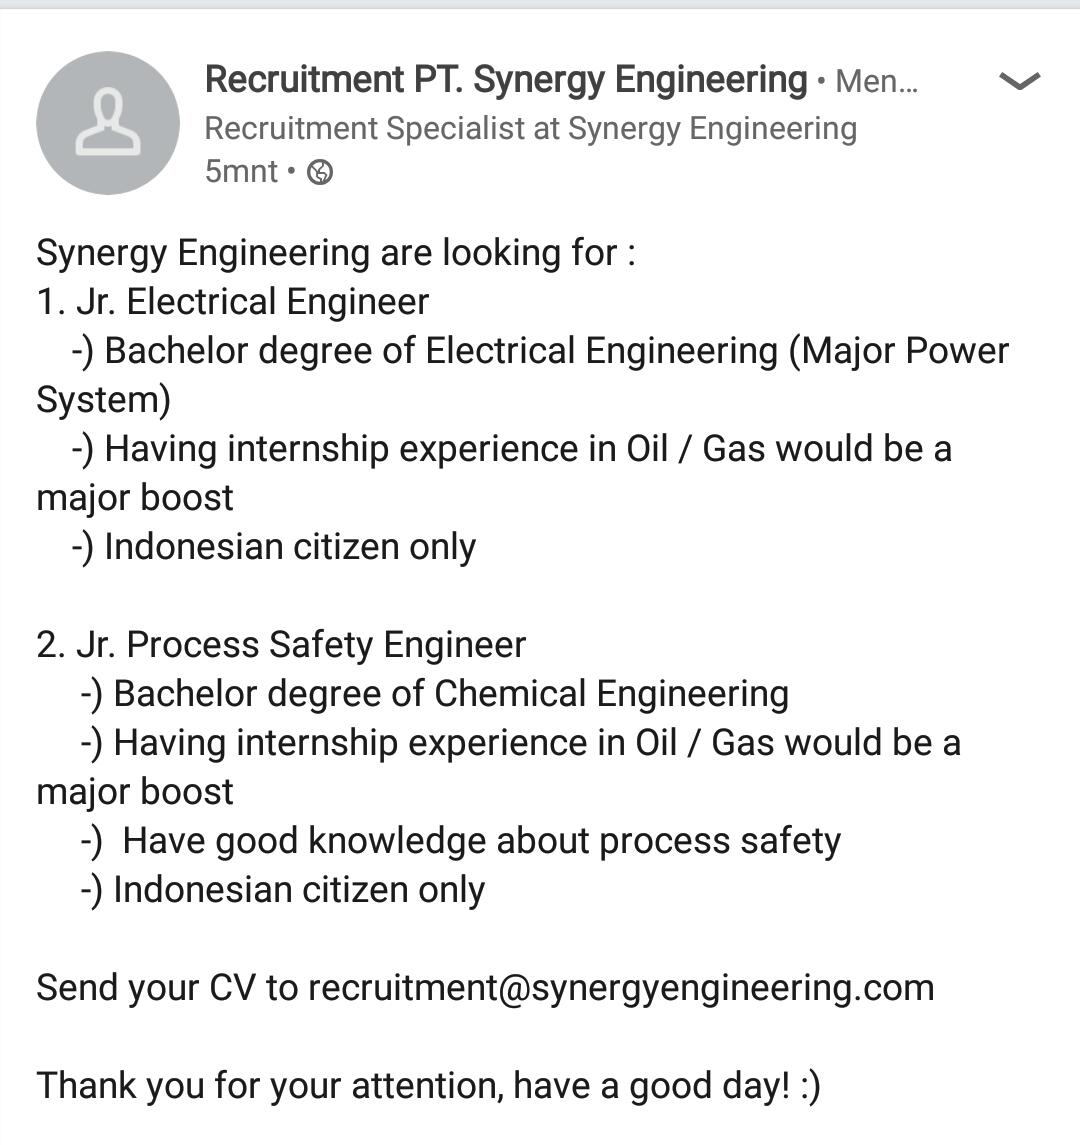Select the "2. Jr. Process Safety Engineer" heading
Screen dimensions: 1080x1145
click(x=281, y=645)
